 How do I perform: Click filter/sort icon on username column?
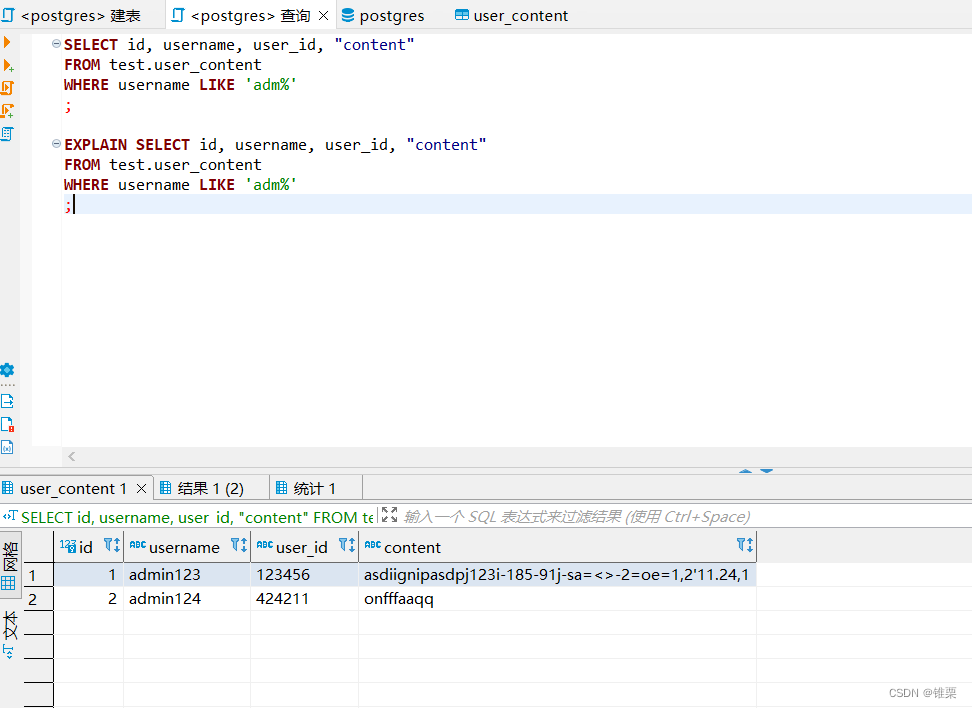click(x=239, y=546)
